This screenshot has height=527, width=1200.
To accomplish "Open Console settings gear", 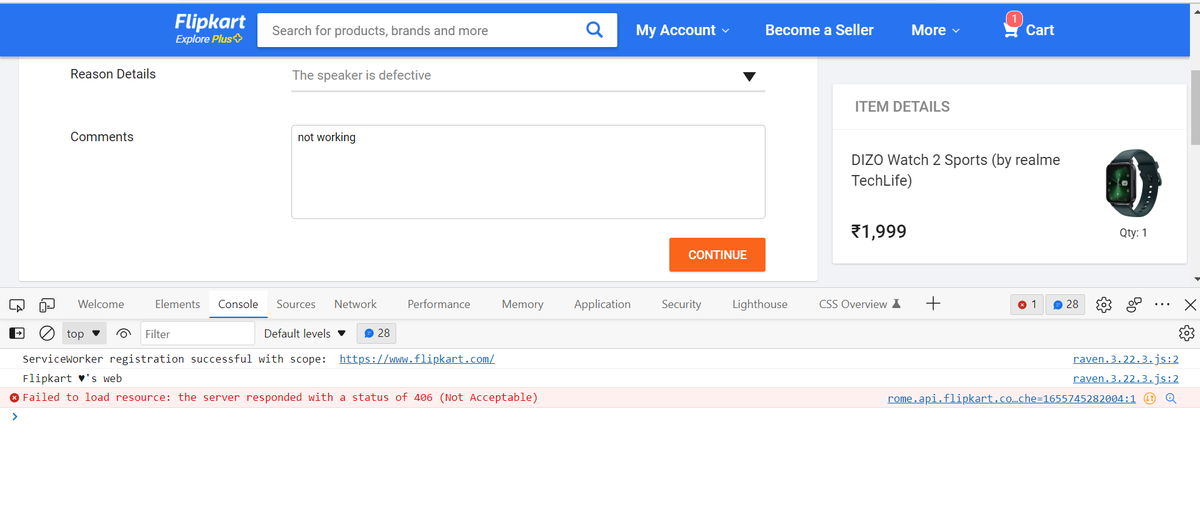I will coord(1187,333).
